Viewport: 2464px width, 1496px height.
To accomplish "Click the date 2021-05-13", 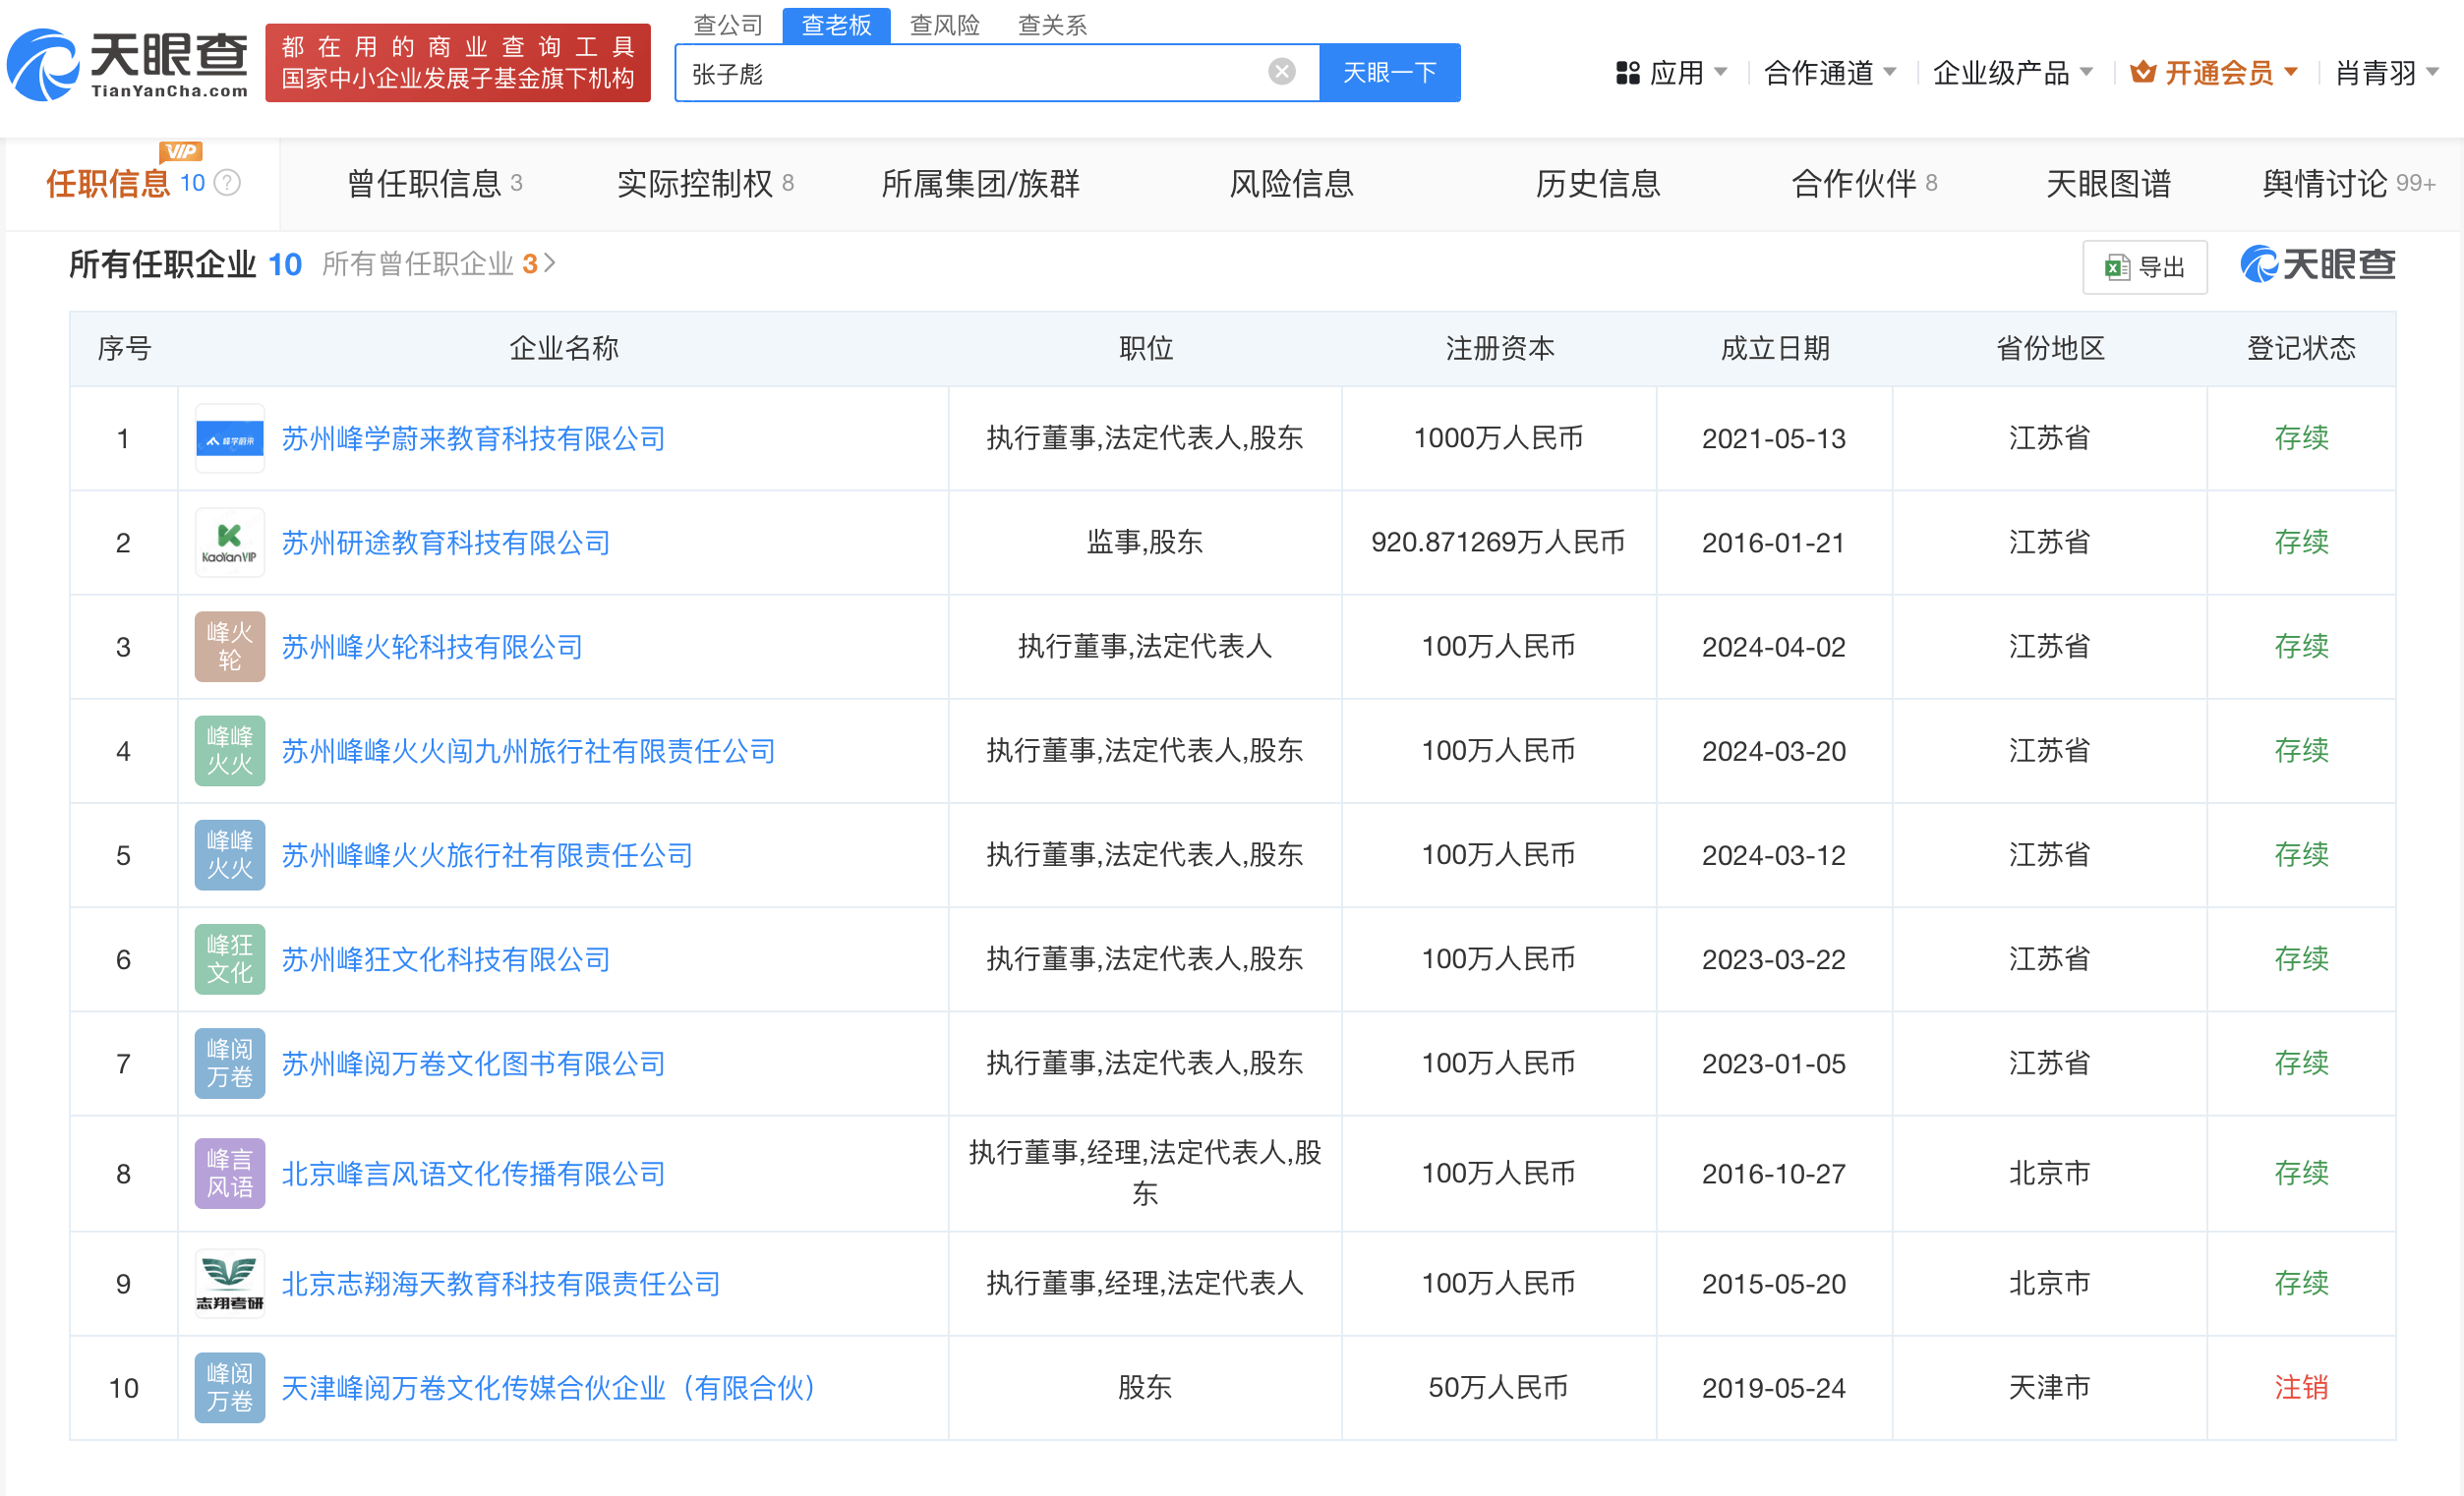I will tap(1773, 438).
